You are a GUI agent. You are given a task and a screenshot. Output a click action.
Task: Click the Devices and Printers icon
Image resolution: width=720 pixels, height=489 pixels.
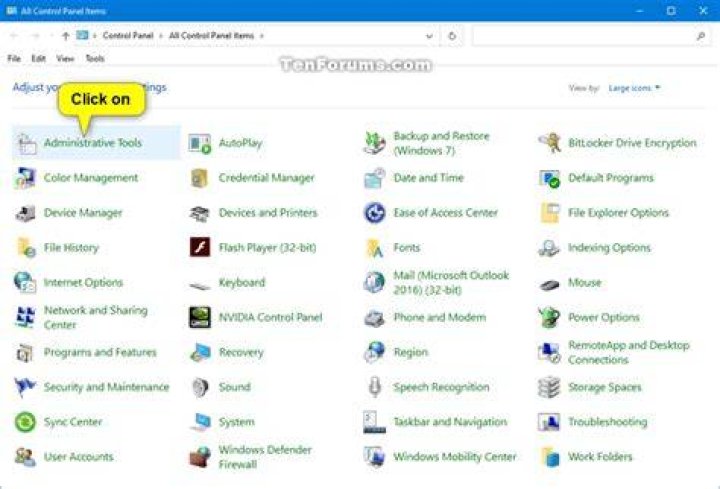(x=200, y=213)
